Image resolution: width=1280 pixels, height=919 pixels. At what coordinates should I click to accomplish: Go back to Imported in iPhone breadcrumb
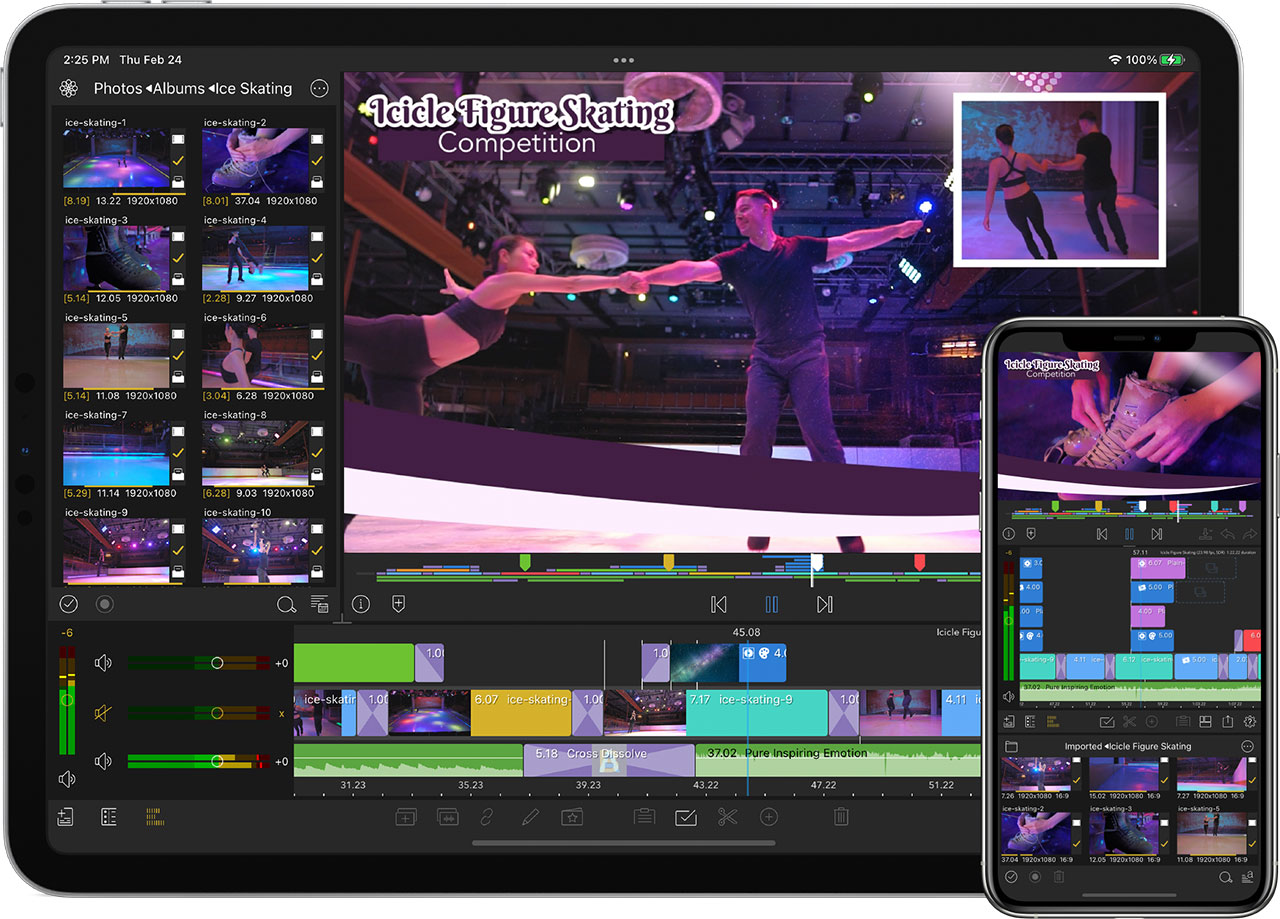pos(1082,747)
